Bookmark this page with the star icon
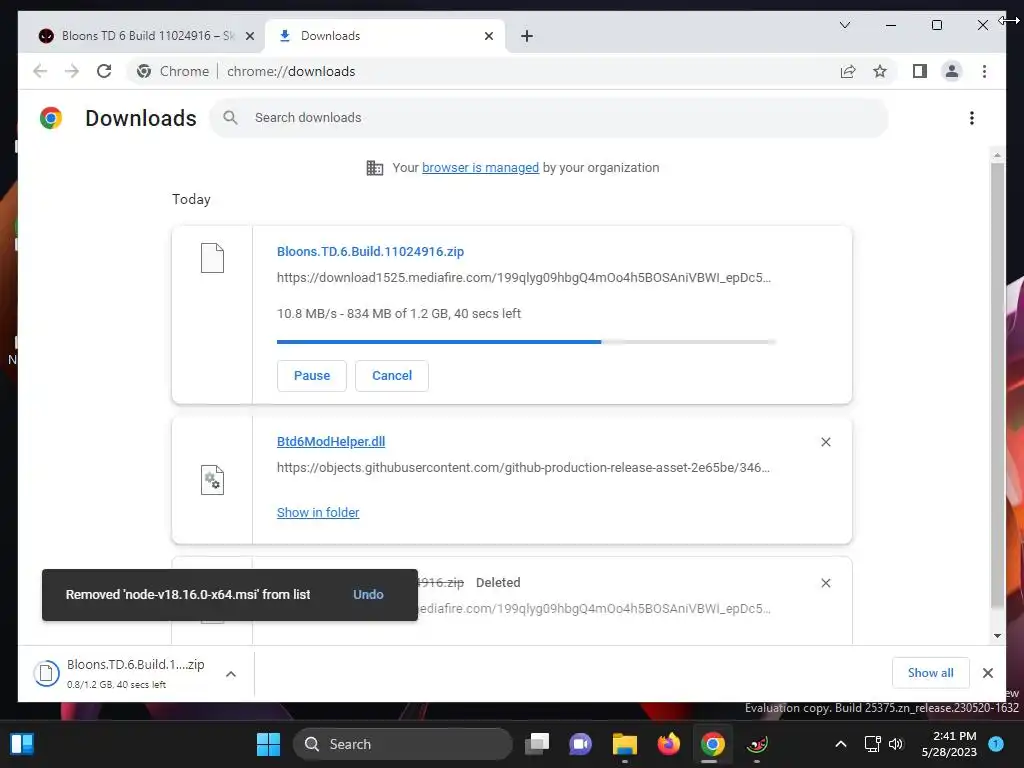1024x768 pixels. coord(880,71)
